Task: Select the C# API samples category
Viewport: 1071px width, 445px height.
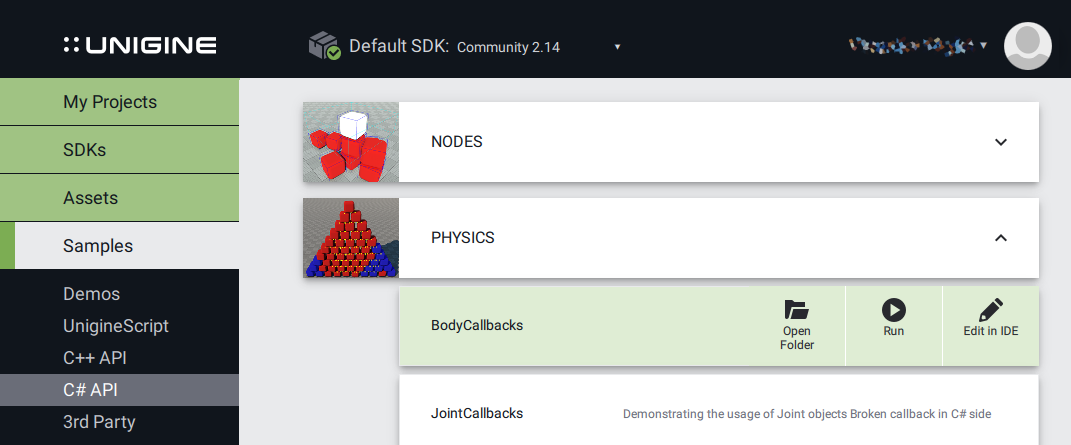Action: pos(120,390)
